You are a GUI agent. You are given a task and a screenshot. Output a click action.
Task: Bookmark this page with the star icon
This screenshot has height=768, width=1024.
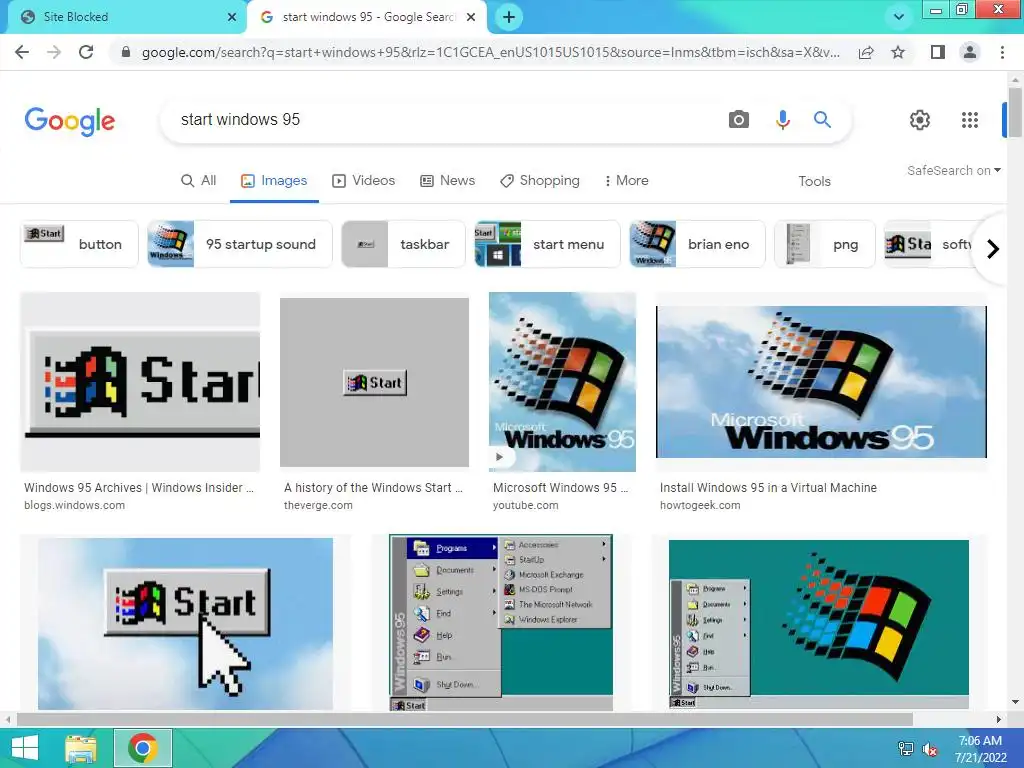898,52
